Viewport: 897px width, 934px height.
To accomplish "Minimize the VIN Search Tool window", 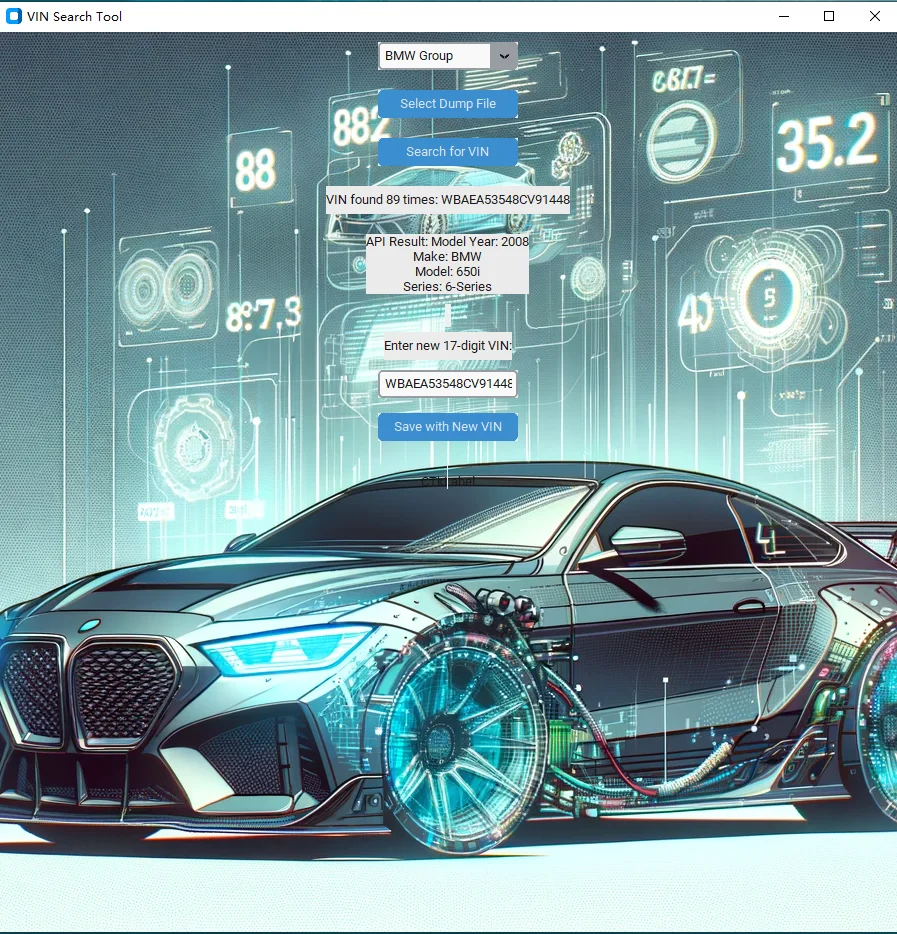I will (x=784, y=16).
